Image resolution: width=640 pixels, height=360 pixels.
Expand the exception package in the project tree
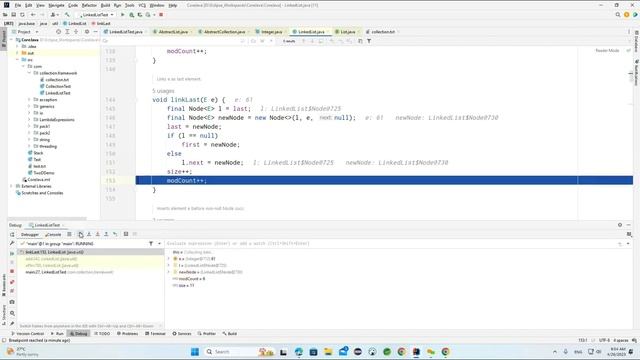[29, 100]
